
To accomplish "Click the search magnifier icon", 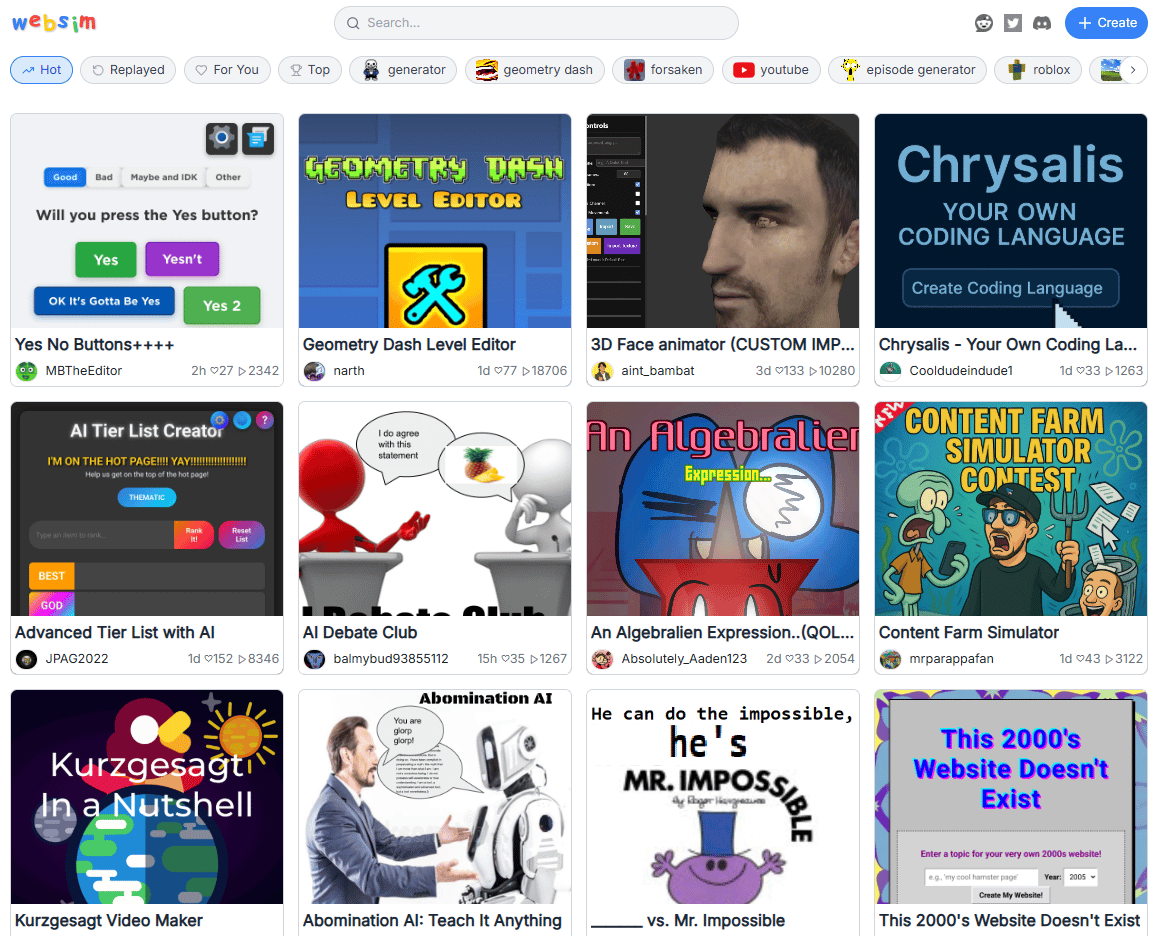I will (x=353, y=23).
